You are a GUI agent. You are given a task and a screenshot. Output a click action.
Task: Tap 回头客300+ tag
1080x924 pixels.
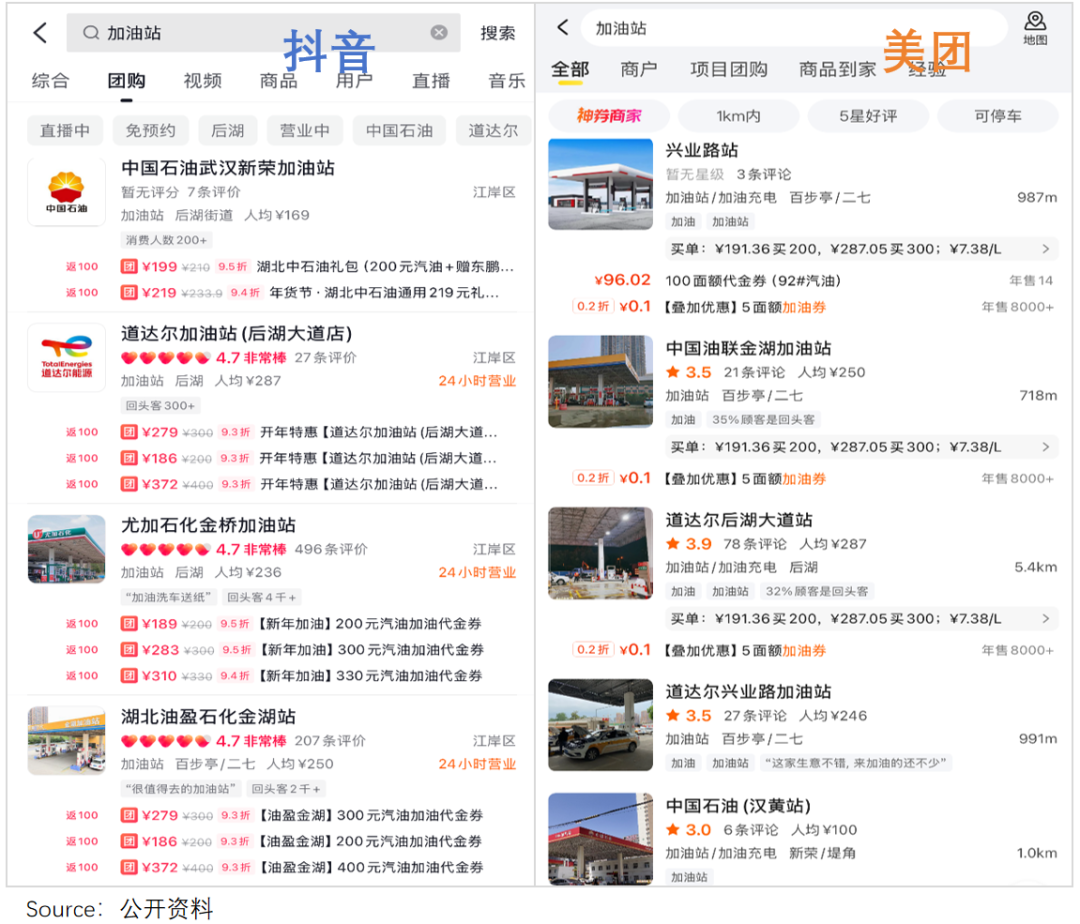pyautogui.click(x=160, y=406)
